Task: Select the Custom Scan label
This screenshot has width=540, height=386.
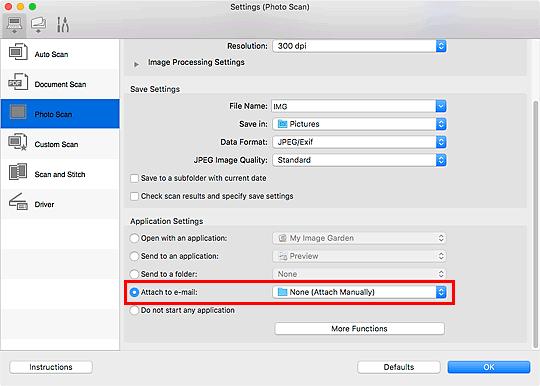Action: tap(56, 144)
